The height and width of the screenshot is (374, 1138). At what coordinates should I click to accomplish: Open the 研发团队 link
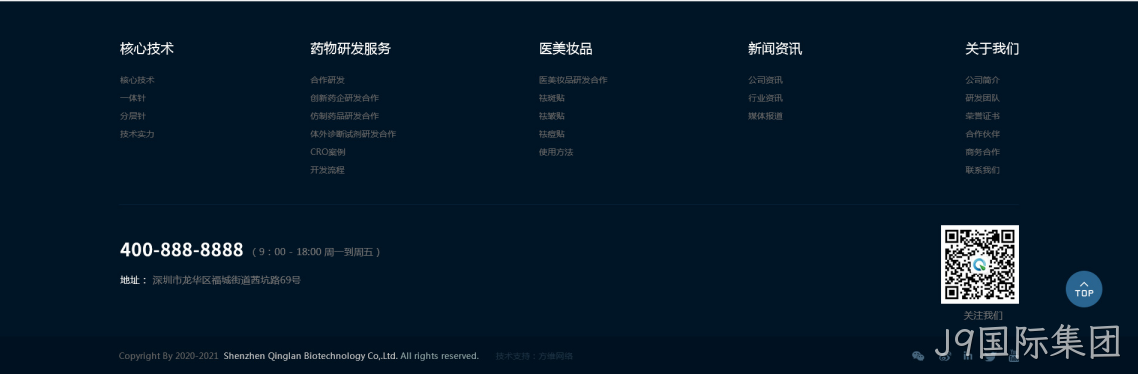pyautogui.click(x=983, y=98)
